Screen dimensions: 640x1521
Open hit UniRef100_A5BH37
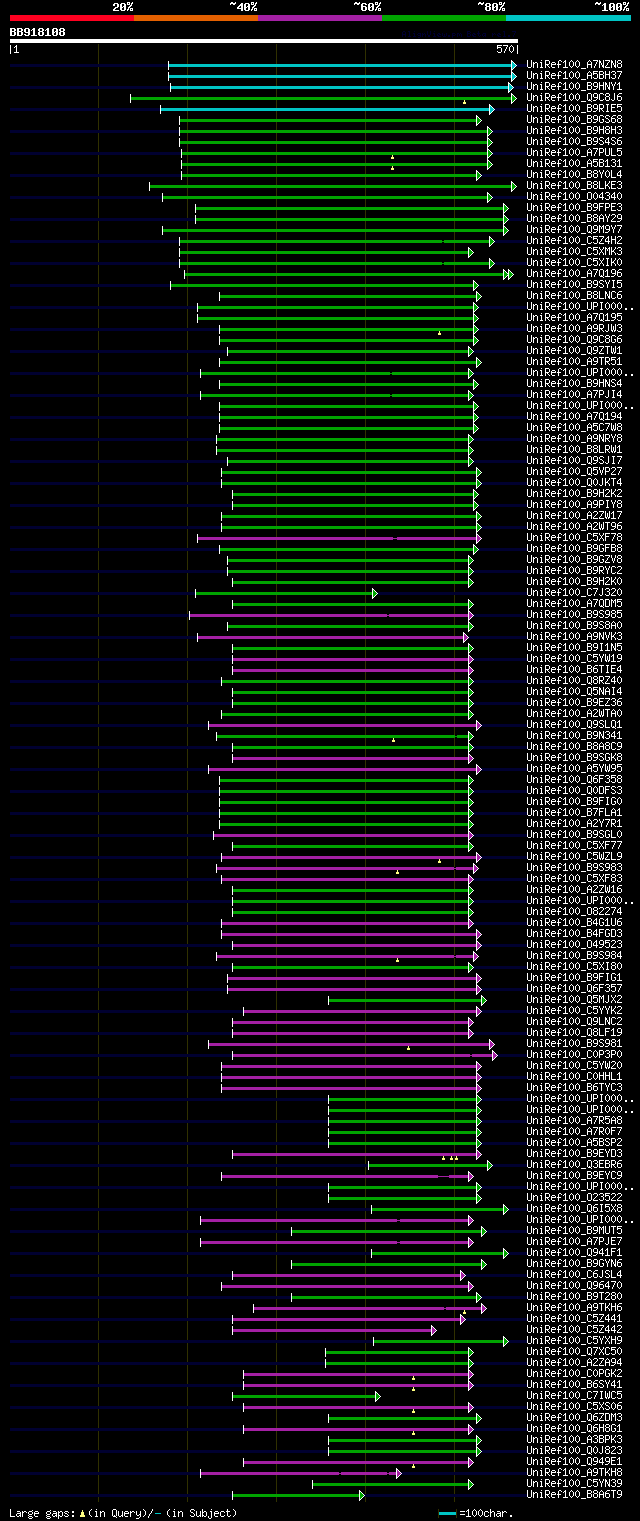pyautogui.click(x=572, y=75)
